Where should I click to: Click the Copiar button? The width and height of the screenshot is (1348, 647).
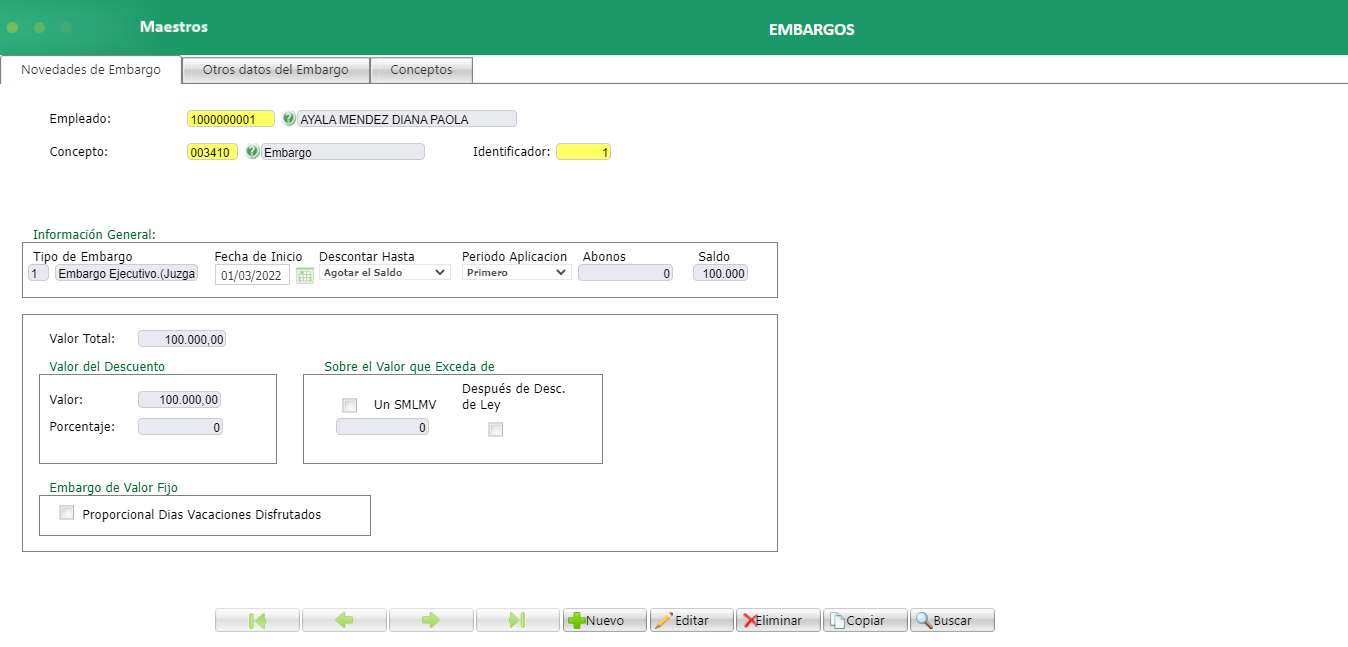pyautogui.click(x=866, y=620)
